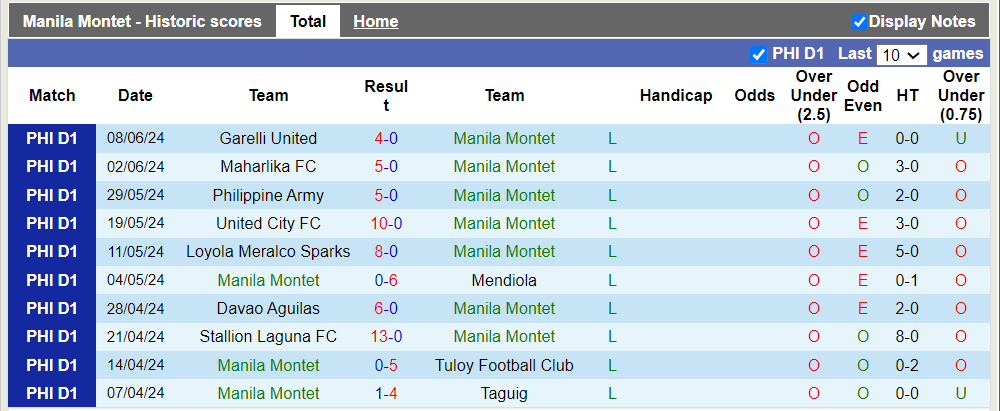Click the 13-0 Stallion Laguna score
The height and width of the screenshot is (411, 1000).
click(386, 337)
